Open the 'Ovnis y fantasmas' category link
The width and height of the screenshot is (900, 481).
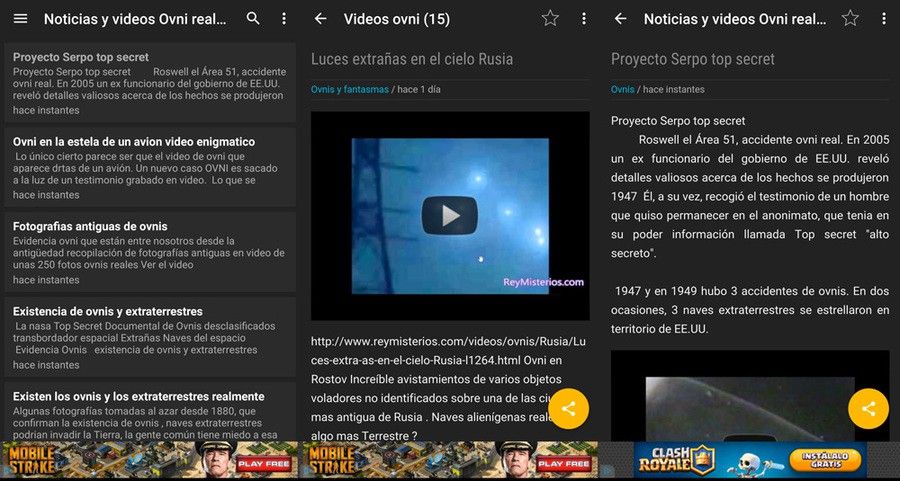coord(350,90)
